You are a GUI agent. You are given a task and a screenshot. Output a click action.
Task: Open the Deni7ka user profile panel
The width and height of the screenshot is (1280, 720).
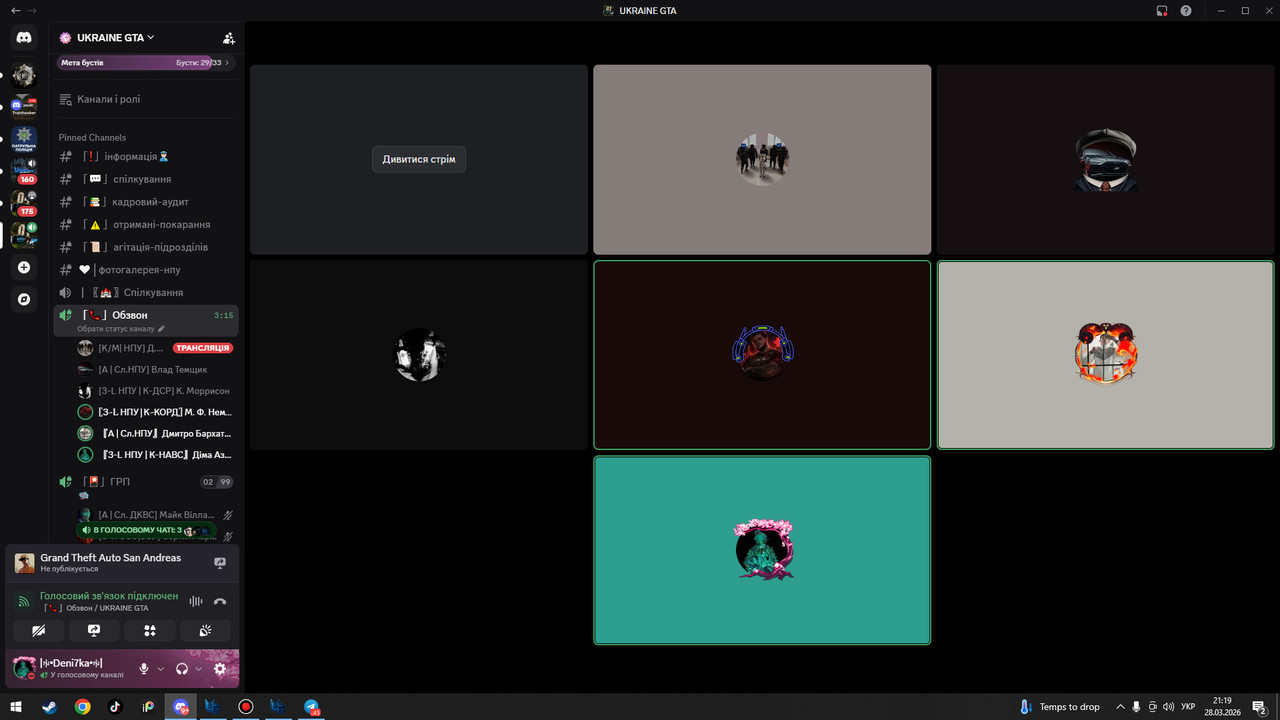(x=70, y=669)
